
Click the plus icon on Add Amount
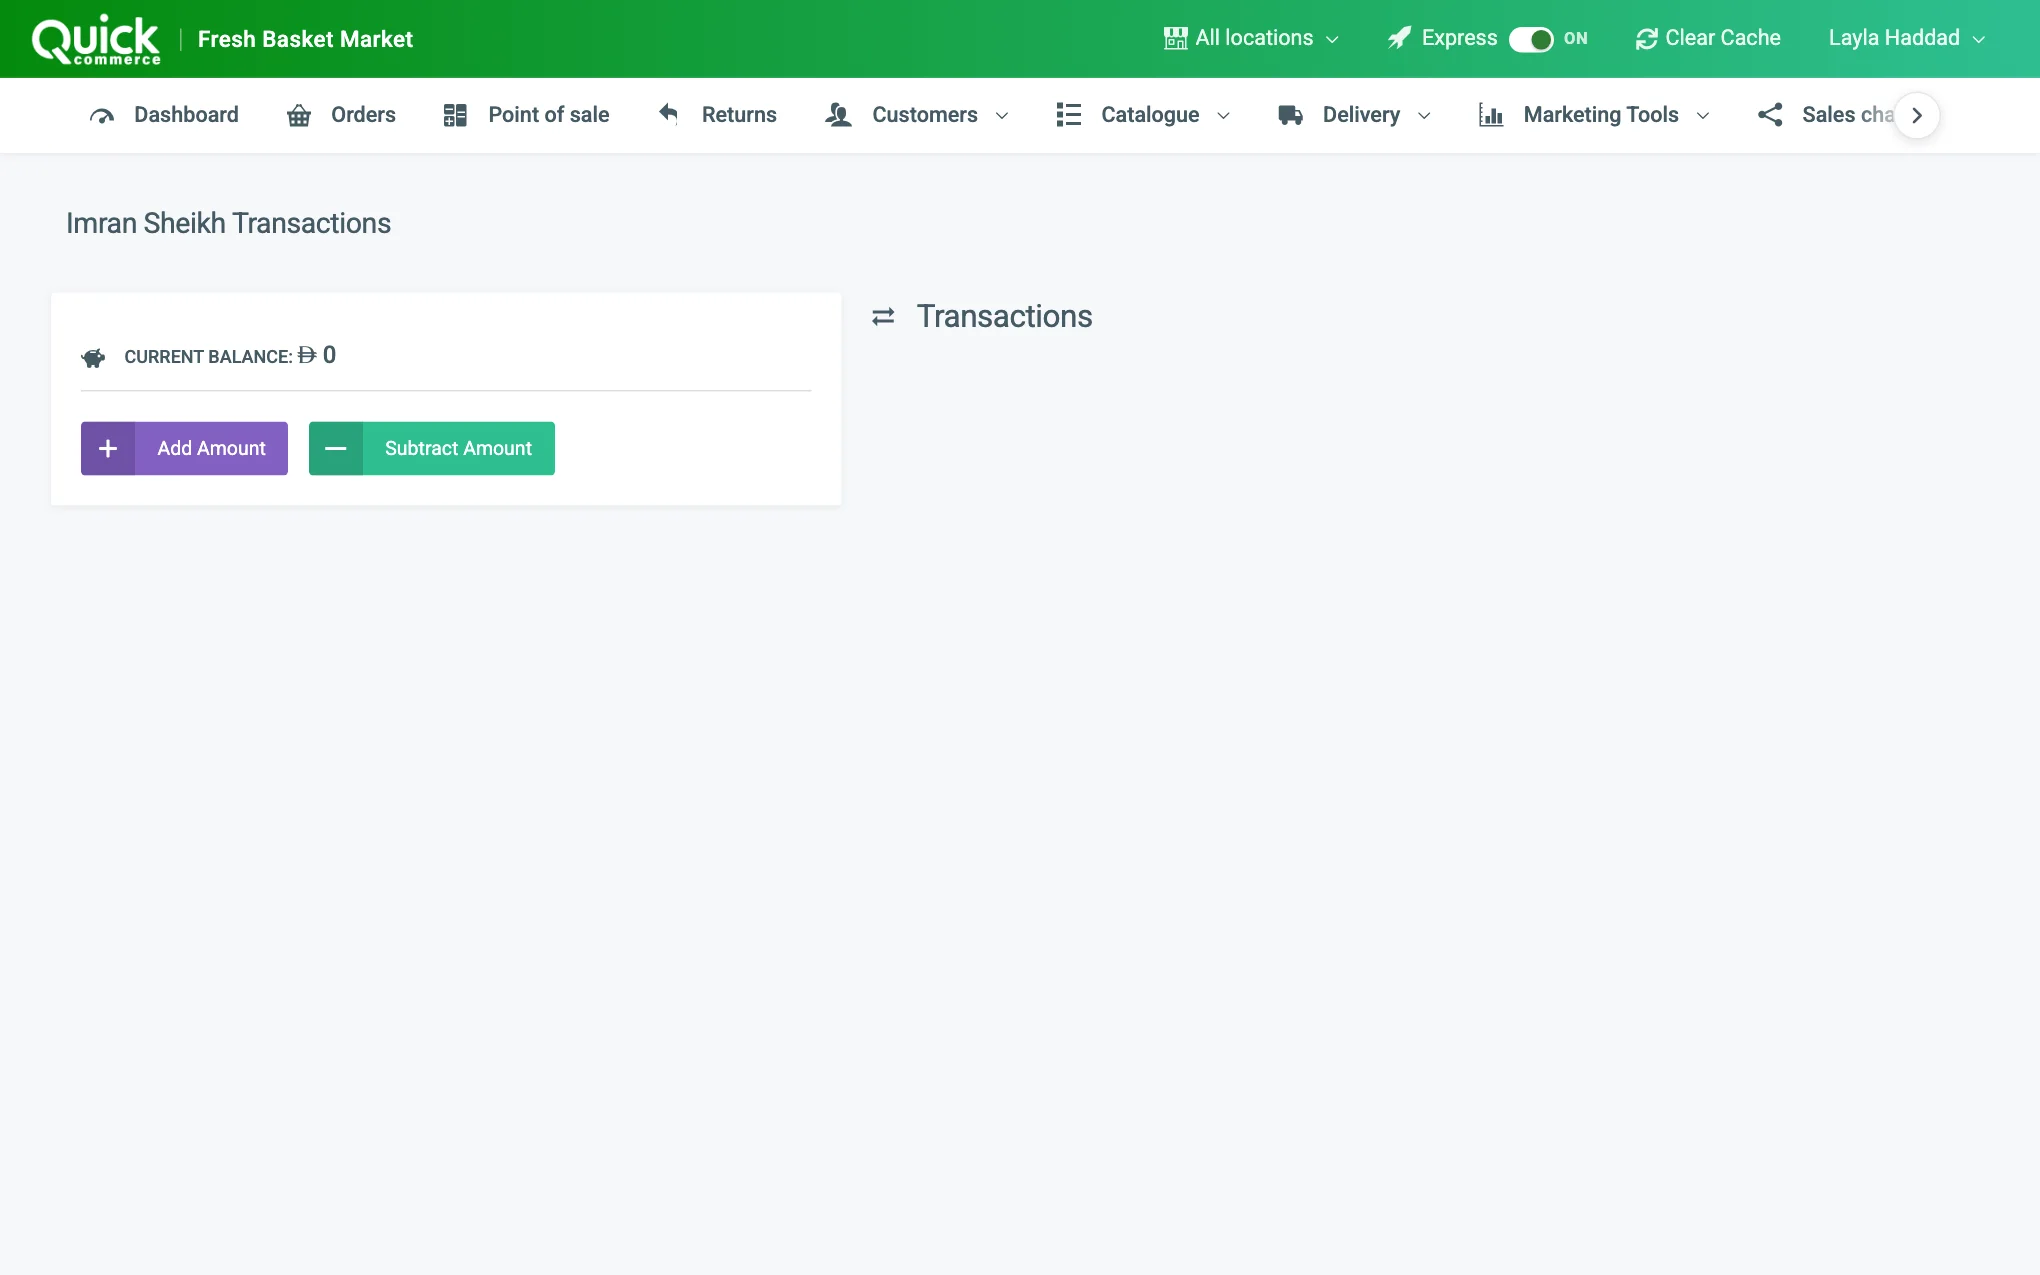coord(108,449)
